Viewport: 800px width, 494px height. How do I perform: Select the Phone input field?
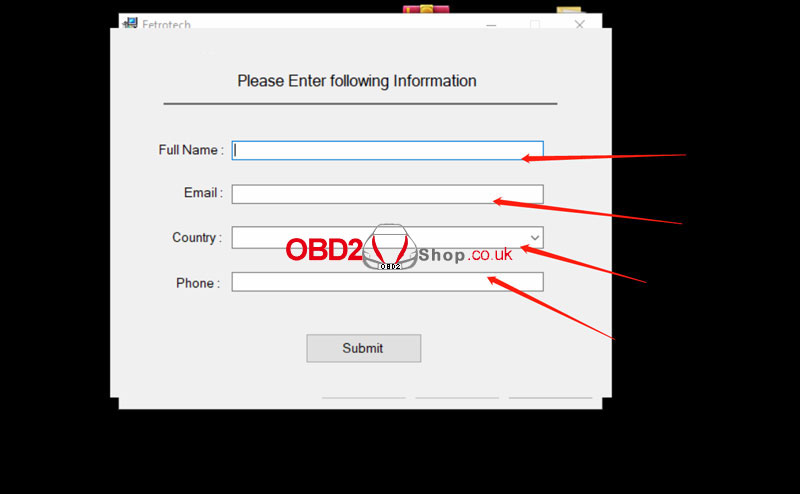pyautogui.click(x=388, y=282)
